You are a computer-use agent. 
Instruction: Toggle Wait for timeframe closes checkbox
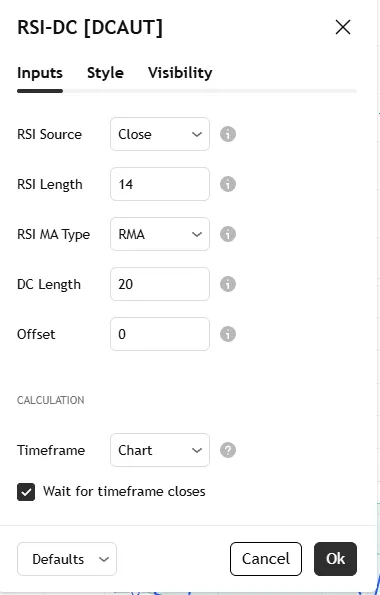pos(26,492)
